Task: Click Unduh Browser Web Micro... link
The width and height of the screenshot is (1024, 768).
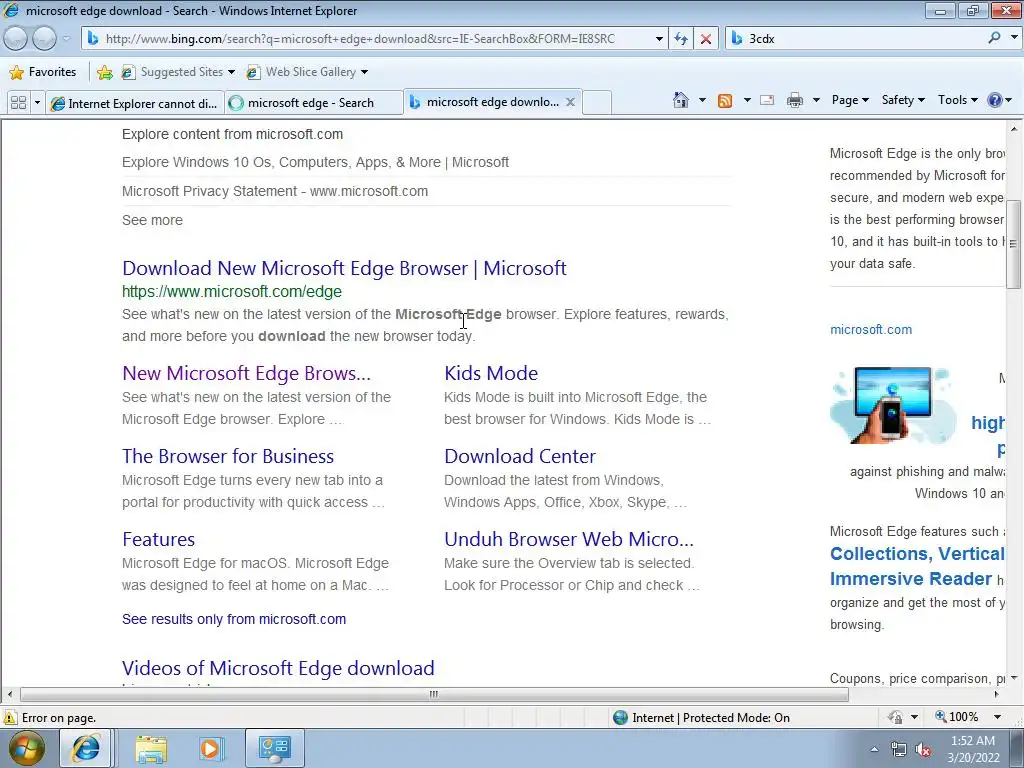Action: coord(569,539)
